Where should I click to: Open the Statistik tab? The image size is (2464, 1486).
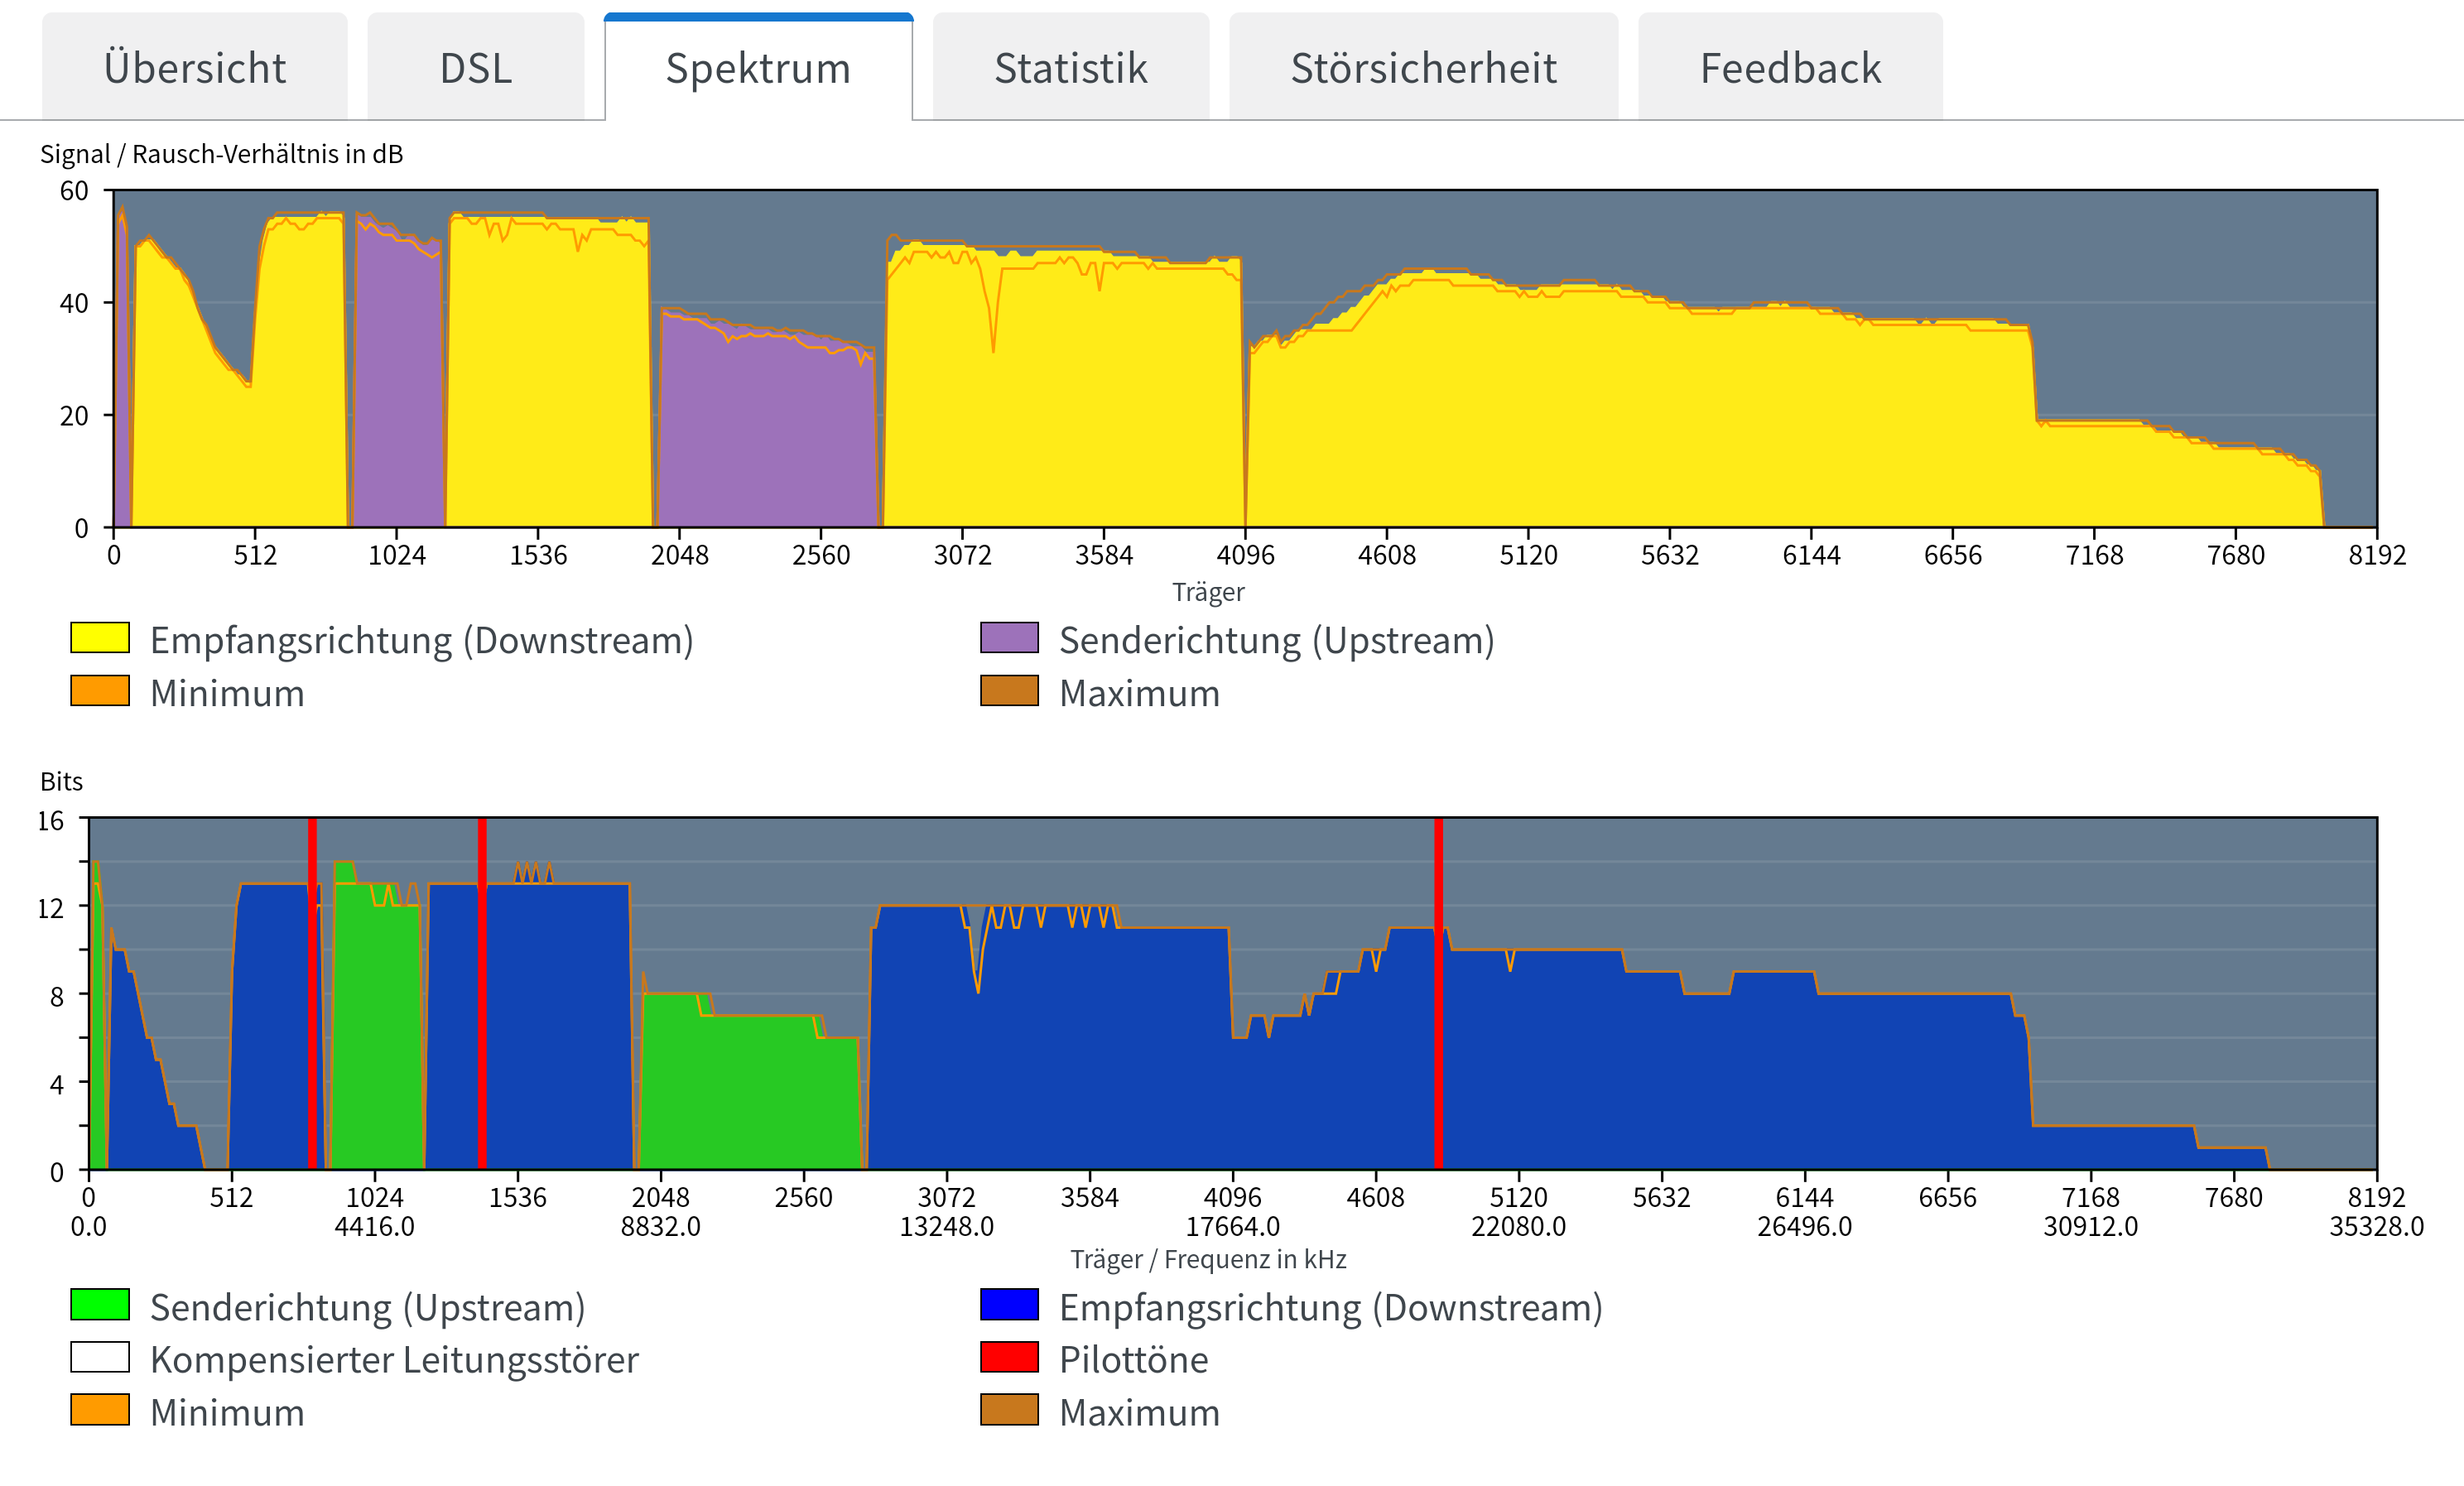coord(1071,67)
